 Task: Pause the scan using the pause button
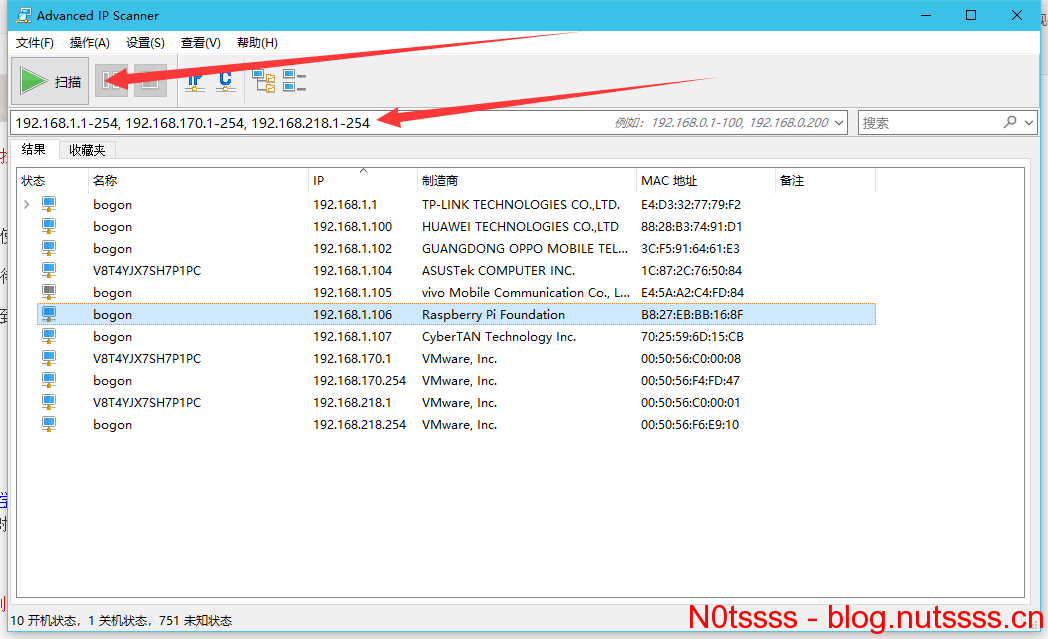[x=111, y=81]
